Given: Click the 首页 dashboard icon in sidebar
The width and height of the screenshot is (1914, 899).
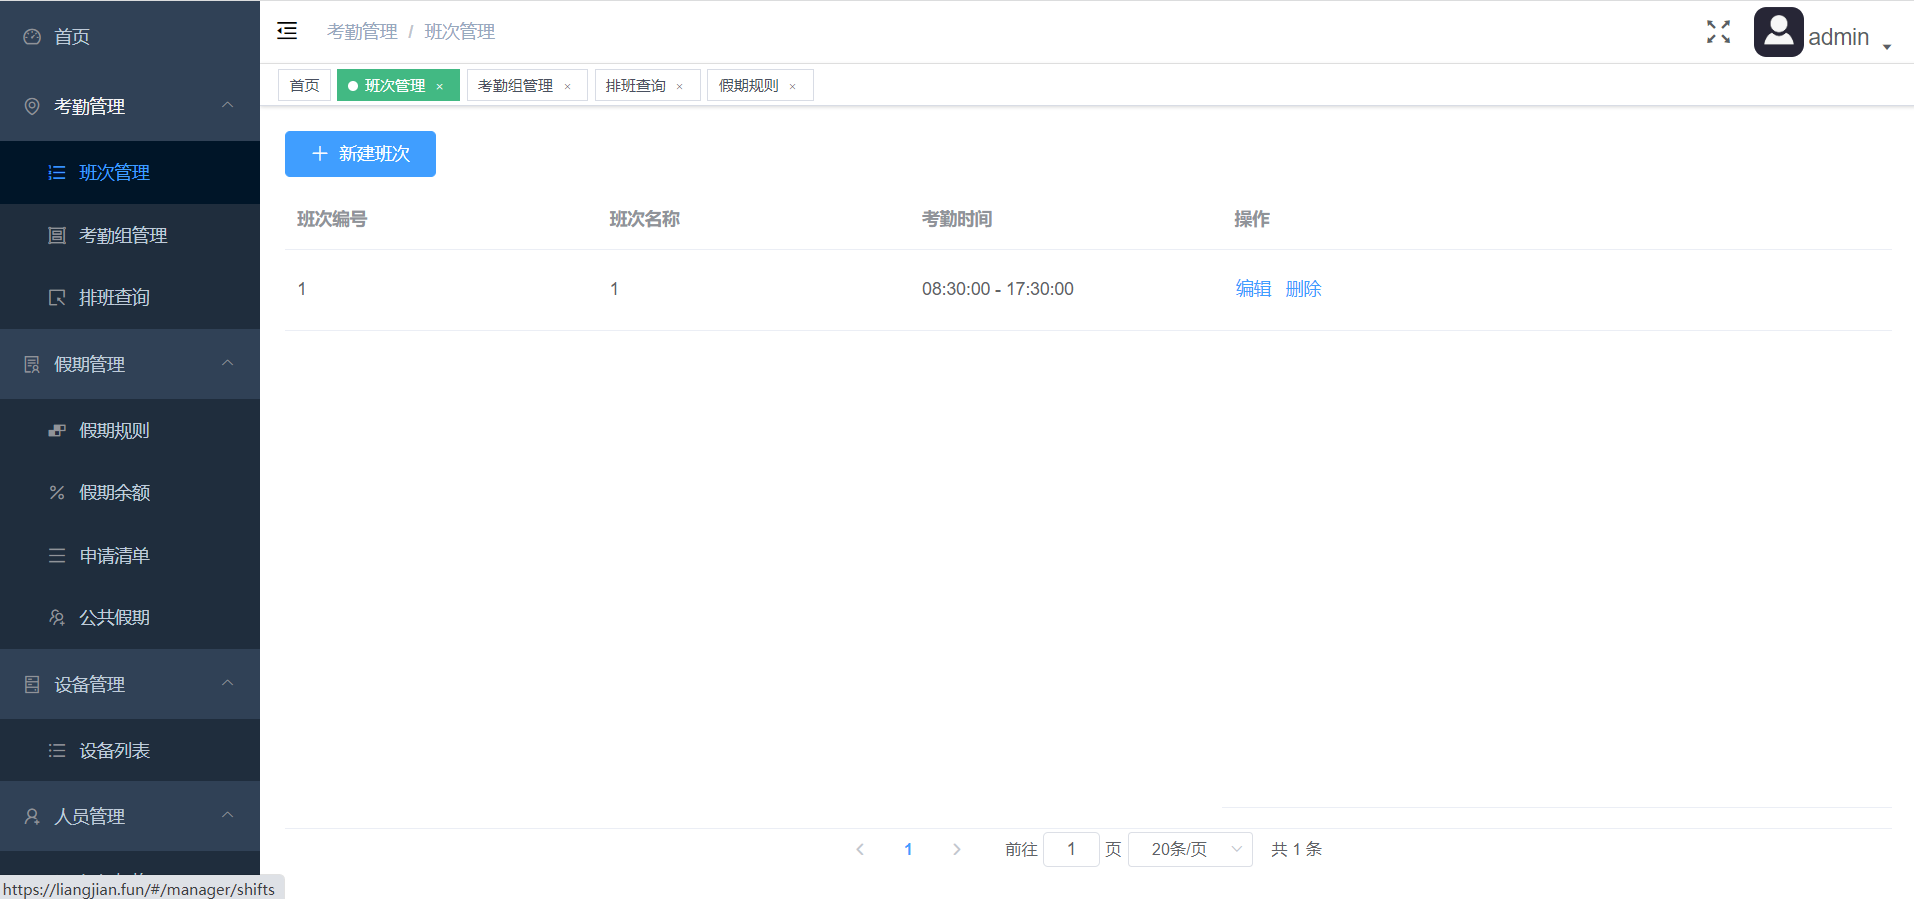Looking at the screenshot, I should coord(32,37).
